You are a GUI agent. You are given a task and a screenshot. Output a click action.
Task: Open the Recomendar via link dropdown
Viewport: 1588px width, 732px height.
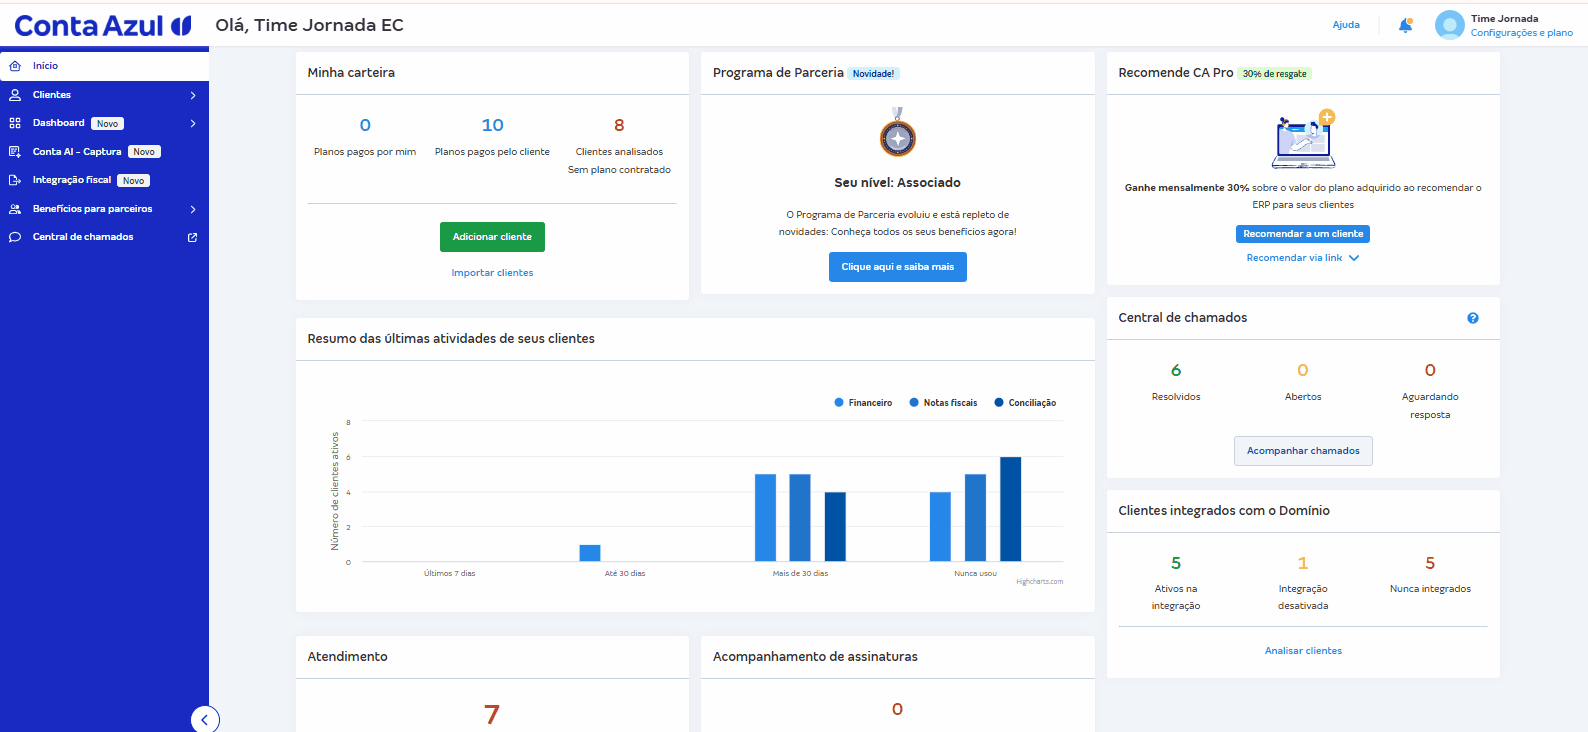click(1303, 258)
